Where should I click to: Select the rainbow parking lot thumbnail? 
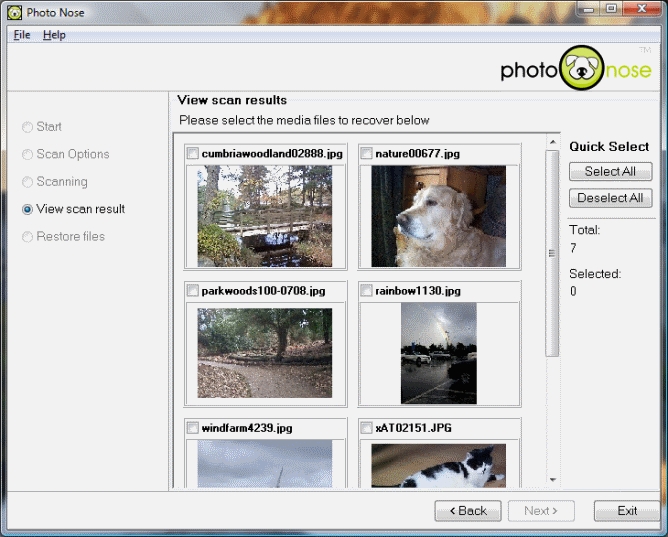[438, 353]
